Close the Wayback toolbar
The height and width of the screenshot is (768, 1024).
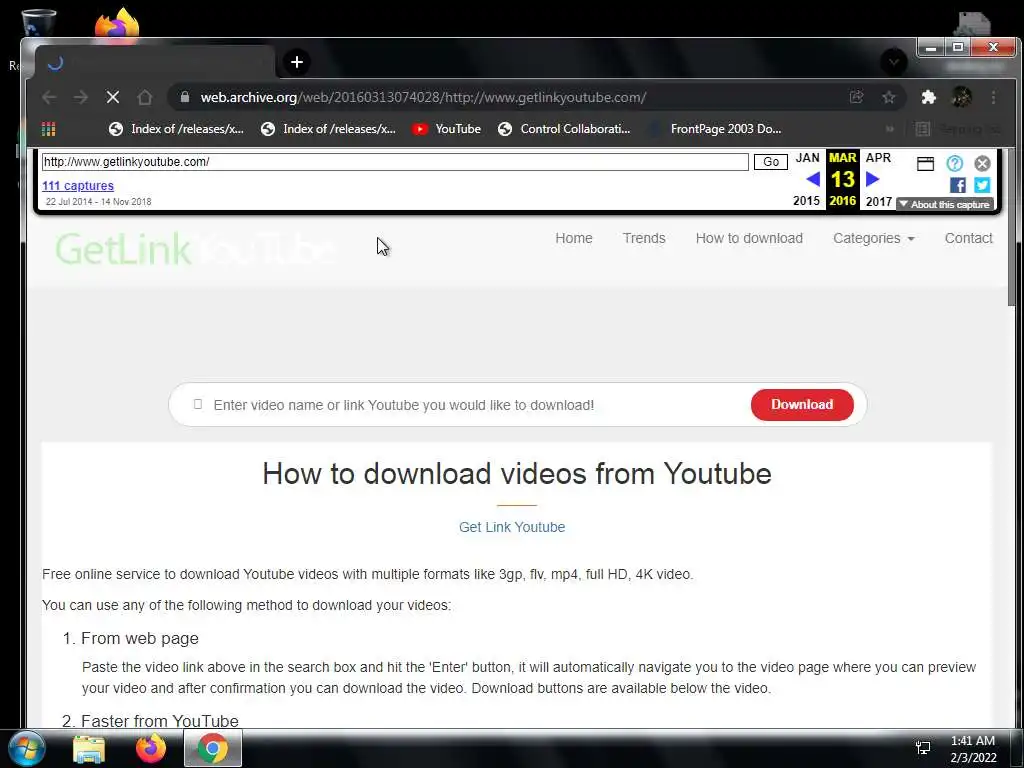982,164
